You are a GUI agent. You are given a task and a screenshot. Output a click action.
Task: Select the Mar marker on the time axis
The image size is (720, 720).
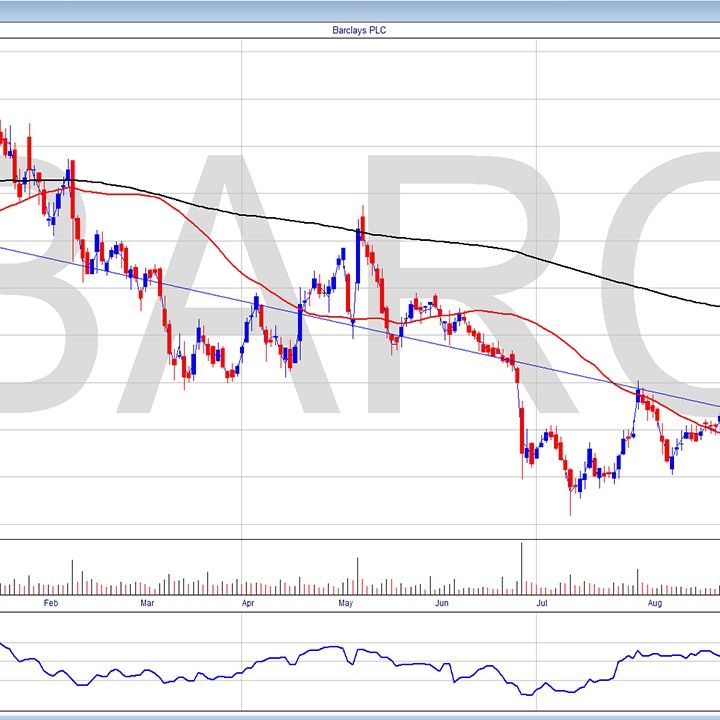146,604
